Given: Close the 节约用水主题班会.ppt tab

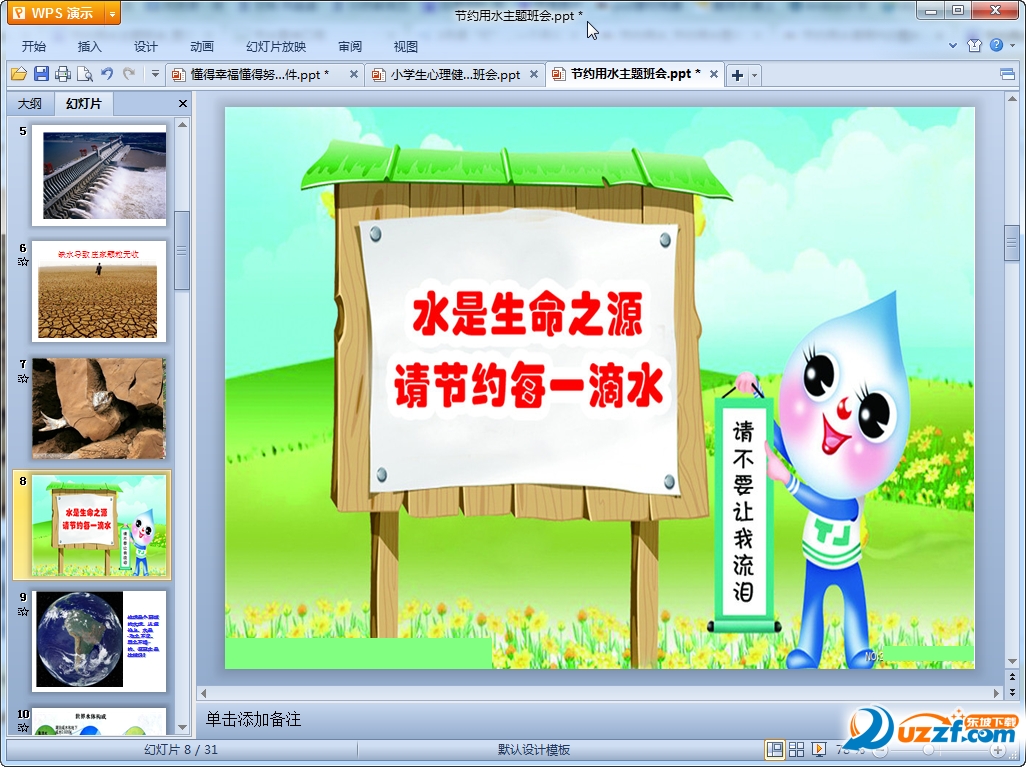Looking at the screenshot, I should pyautogui.click(x=714, y=75).
